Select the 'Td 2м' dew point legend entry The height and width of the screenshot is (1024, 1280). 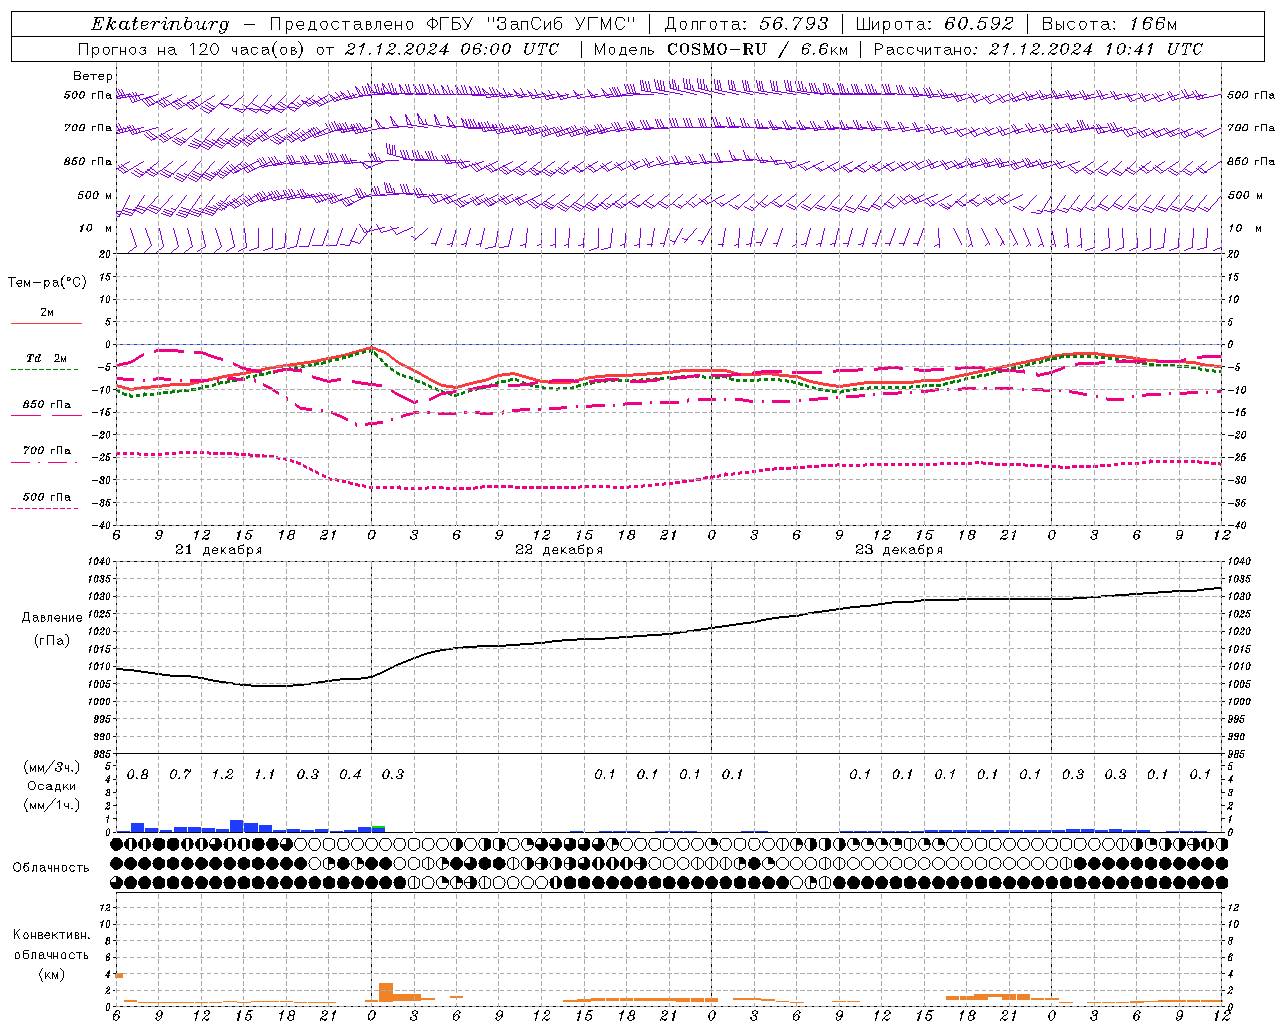coord(47,358)
